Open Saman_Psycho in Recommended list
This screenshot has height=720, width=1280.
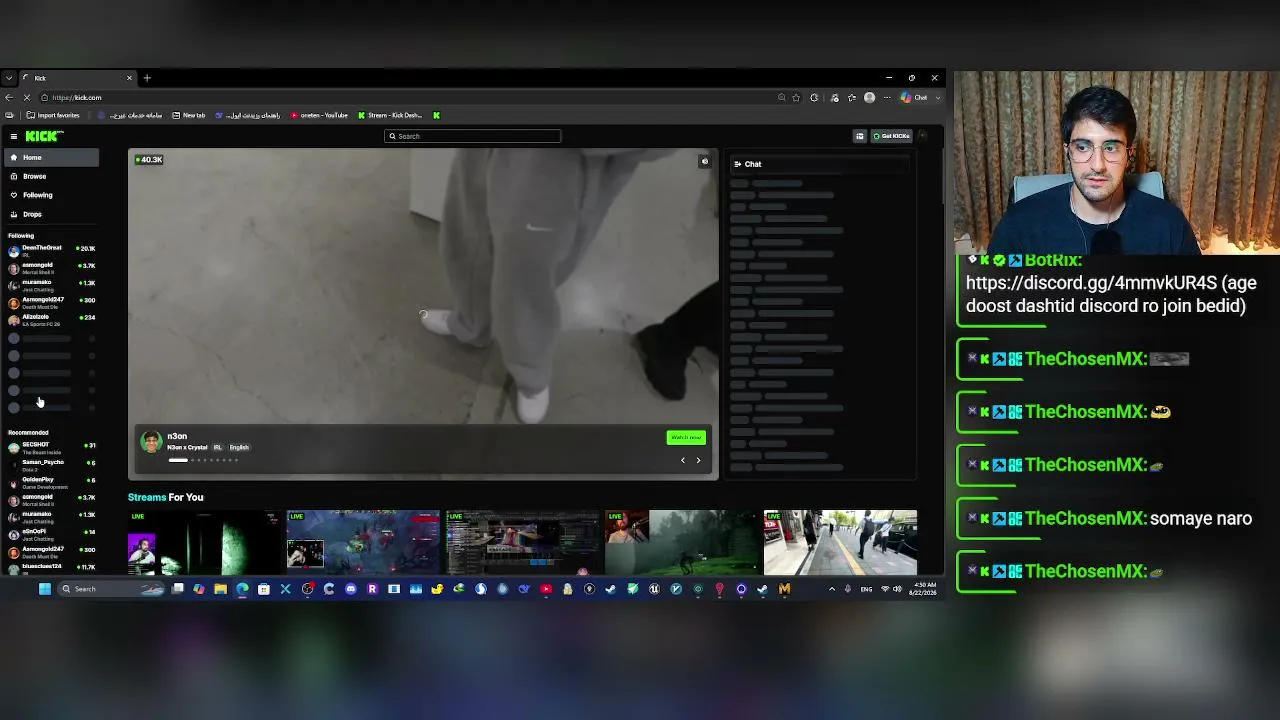click(51, 465)
